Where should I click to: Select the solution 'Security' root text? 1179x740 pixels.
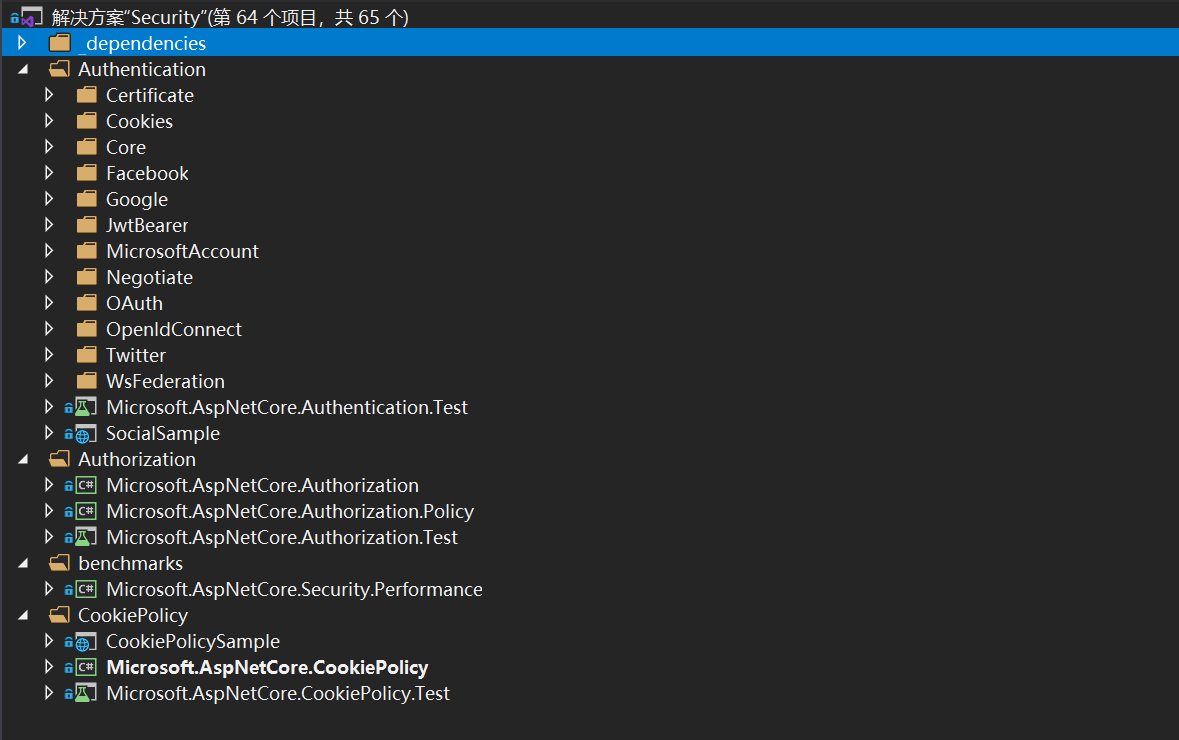tap(230, 17)
